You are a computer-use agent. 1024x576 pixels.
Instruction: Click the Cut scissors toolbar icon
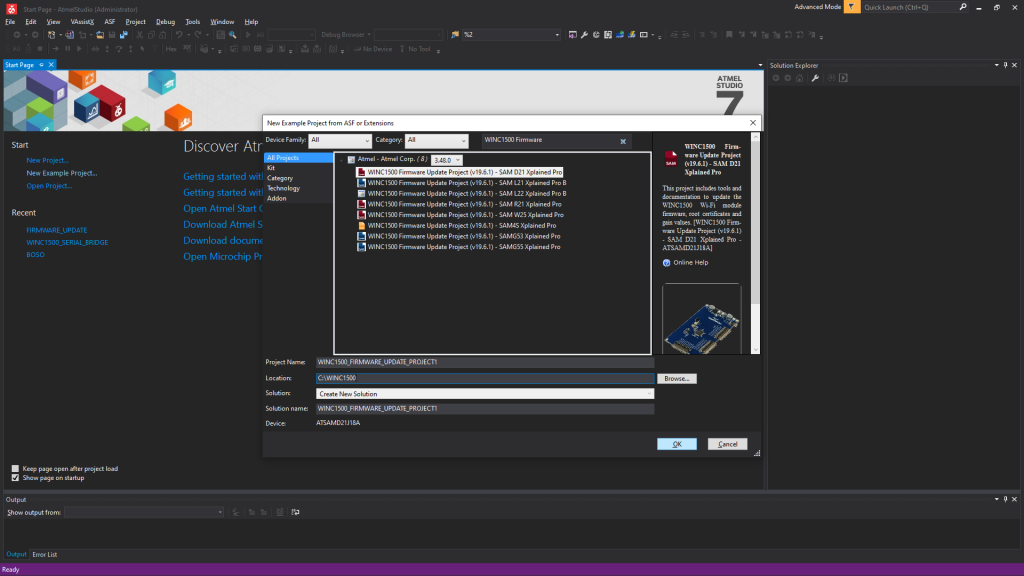[x=140, y=35]
